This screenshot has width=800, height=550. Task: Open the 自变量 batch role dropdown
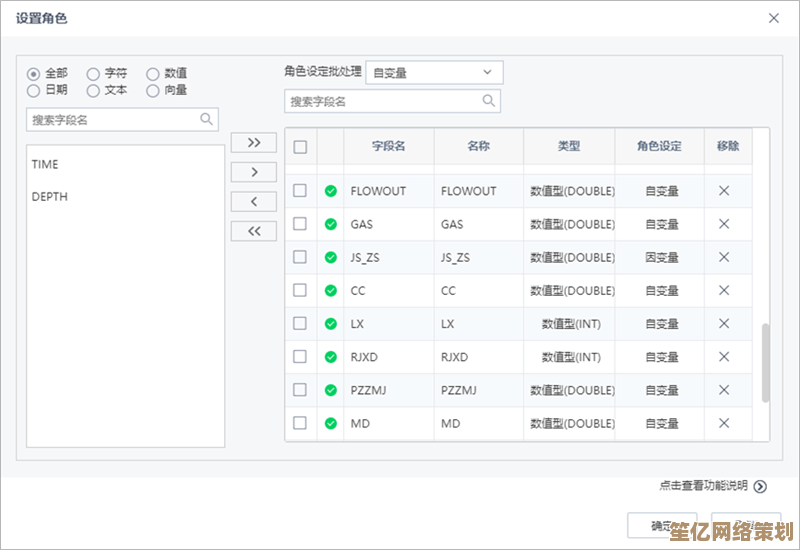[x=434, y=72]
